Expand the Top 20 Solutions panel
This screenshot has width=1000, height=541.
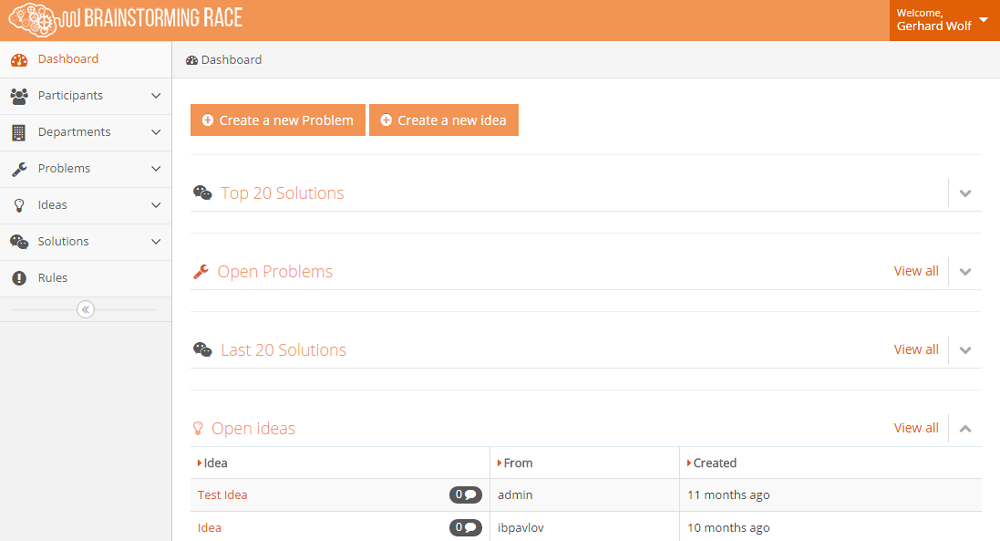[x=965, y=194]
